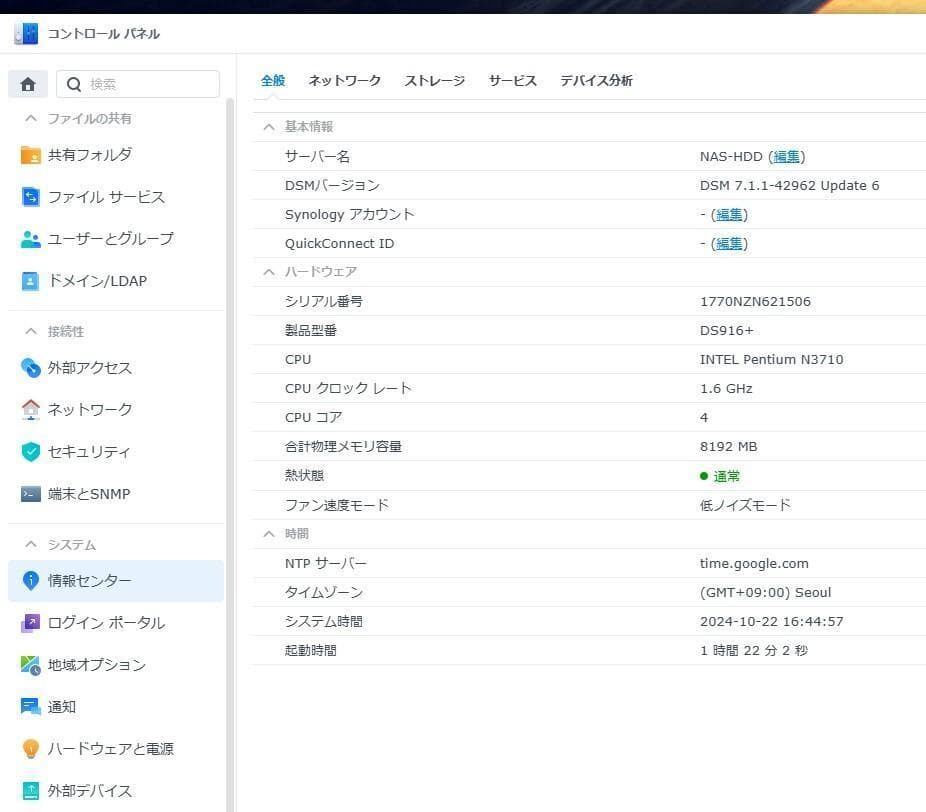Collapse the ハードウェア section
The width and height of the screenshot is (926, 812).
268,271
